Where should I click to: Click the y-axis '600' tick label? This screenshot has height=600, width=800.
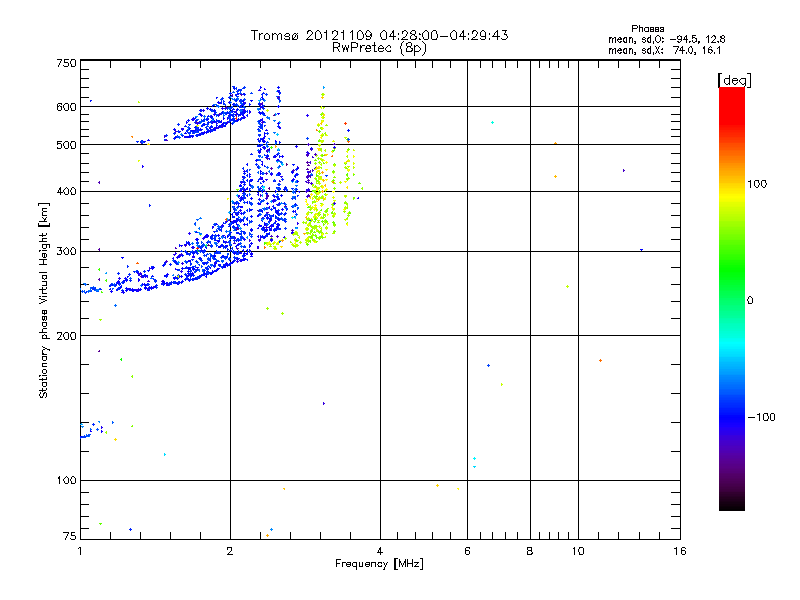click(66, 107)
